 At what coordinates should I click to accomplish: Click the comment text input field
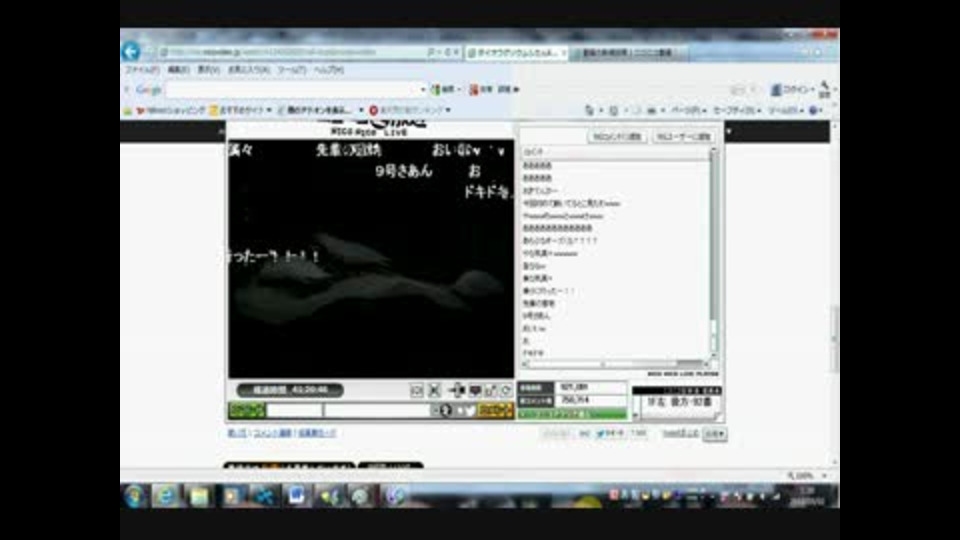point(377,410)
